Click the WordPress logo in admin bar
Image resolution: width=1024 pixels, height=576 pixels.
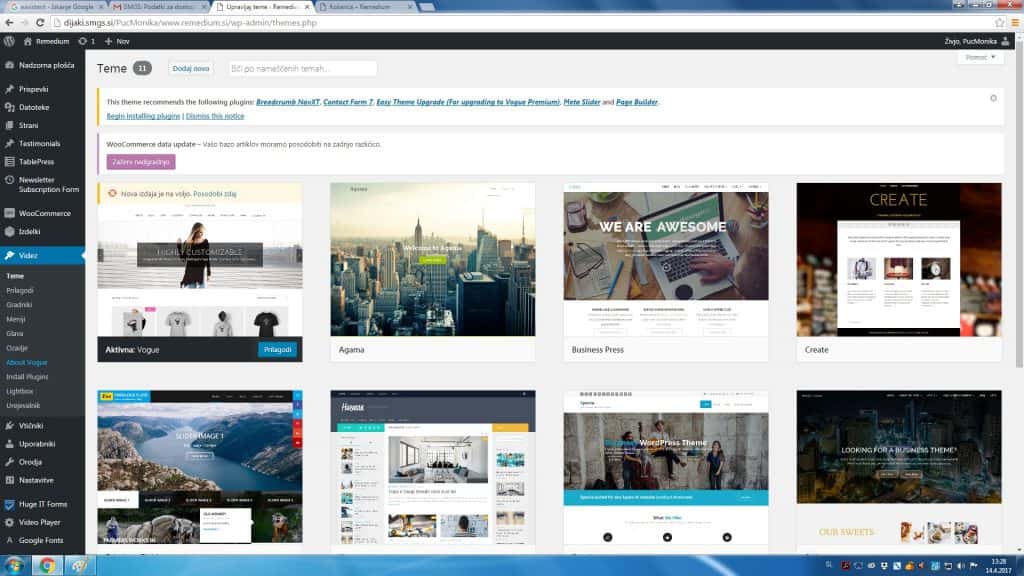point(9,41)
